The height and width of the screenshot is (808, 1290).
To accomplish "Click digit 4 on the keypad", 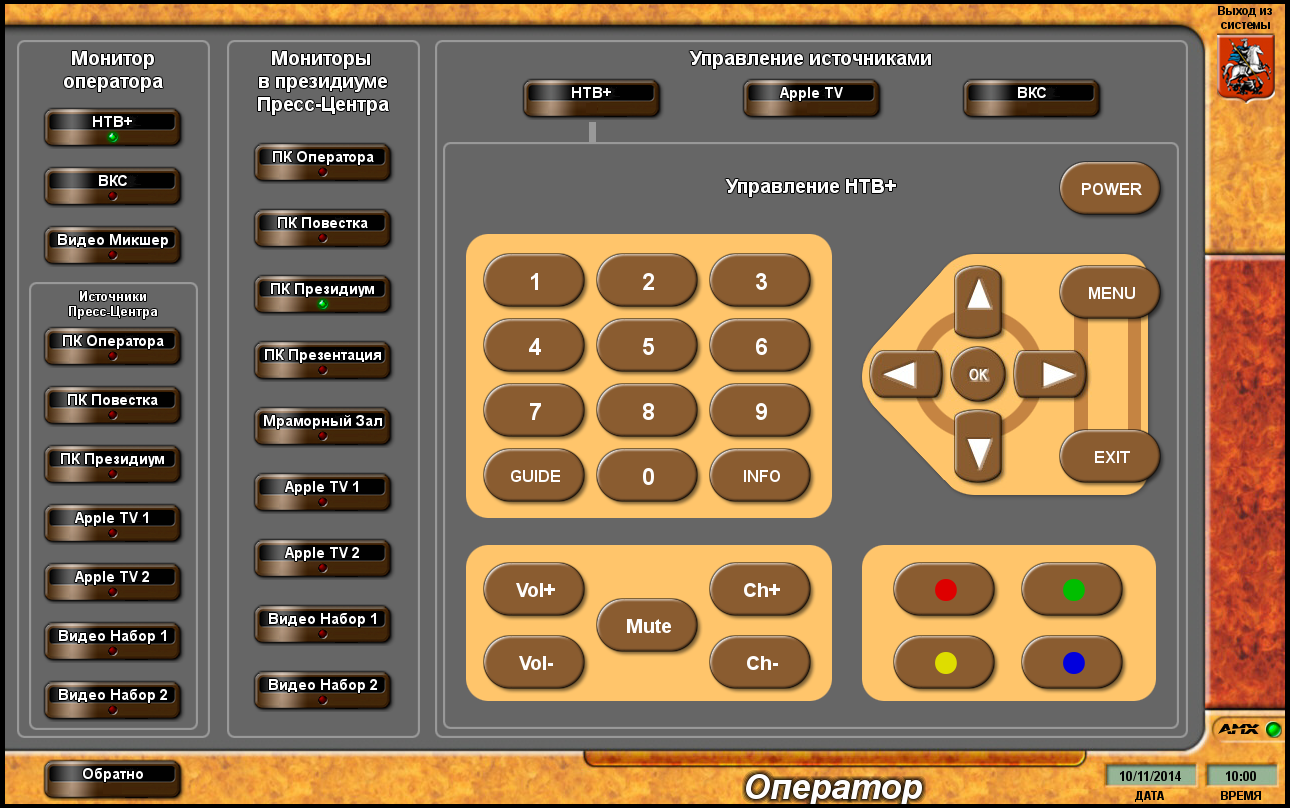I will [x=534, y=346].
